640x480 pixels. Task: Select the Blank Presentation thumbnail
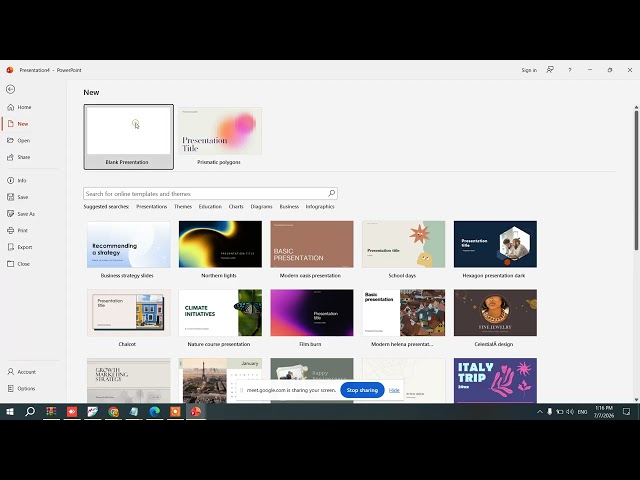[129, 137]
